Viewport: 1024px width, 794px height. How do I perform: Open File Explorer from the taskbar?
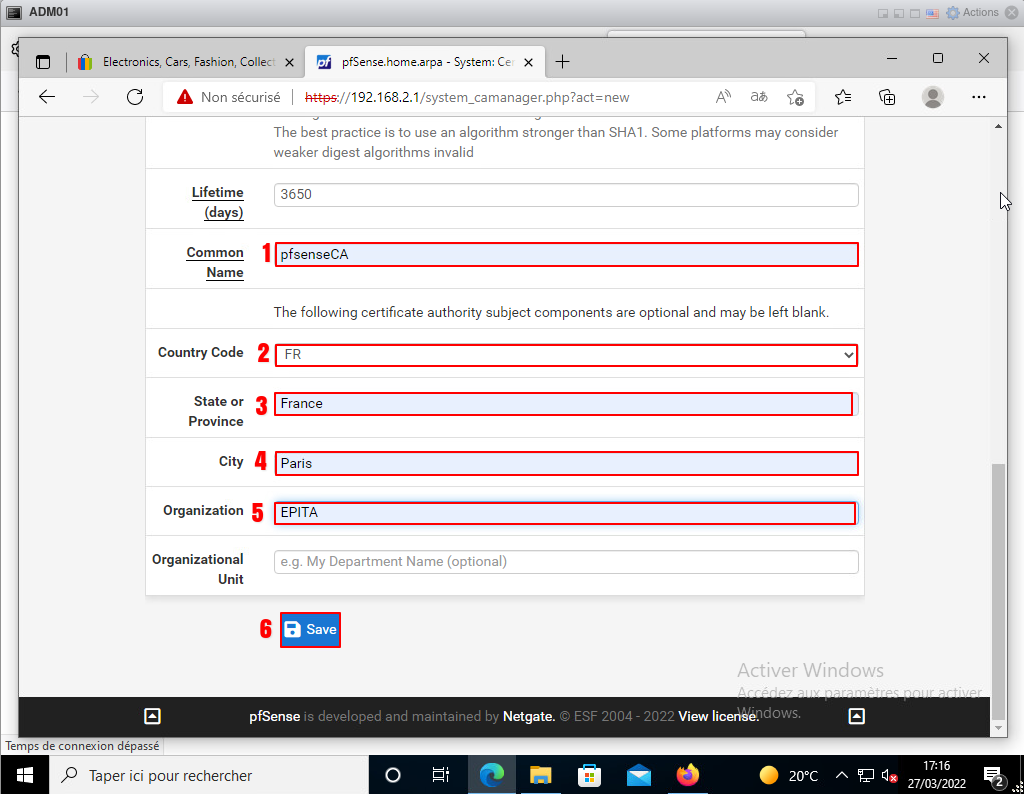[x=540, y=775]
